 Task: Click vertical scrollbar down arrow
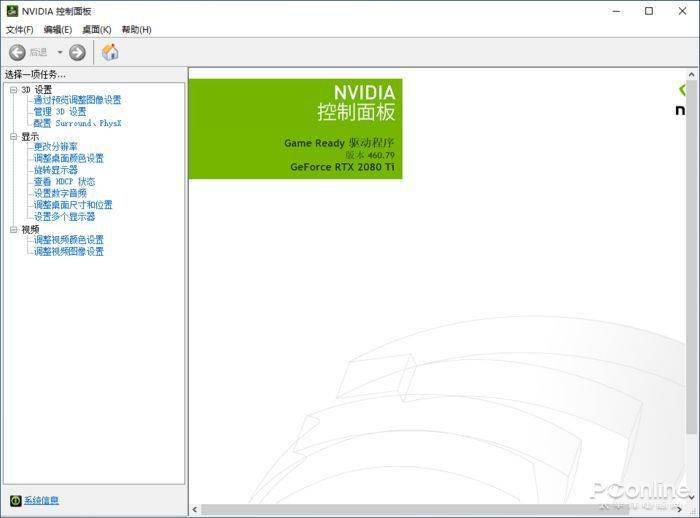point(692,497)
